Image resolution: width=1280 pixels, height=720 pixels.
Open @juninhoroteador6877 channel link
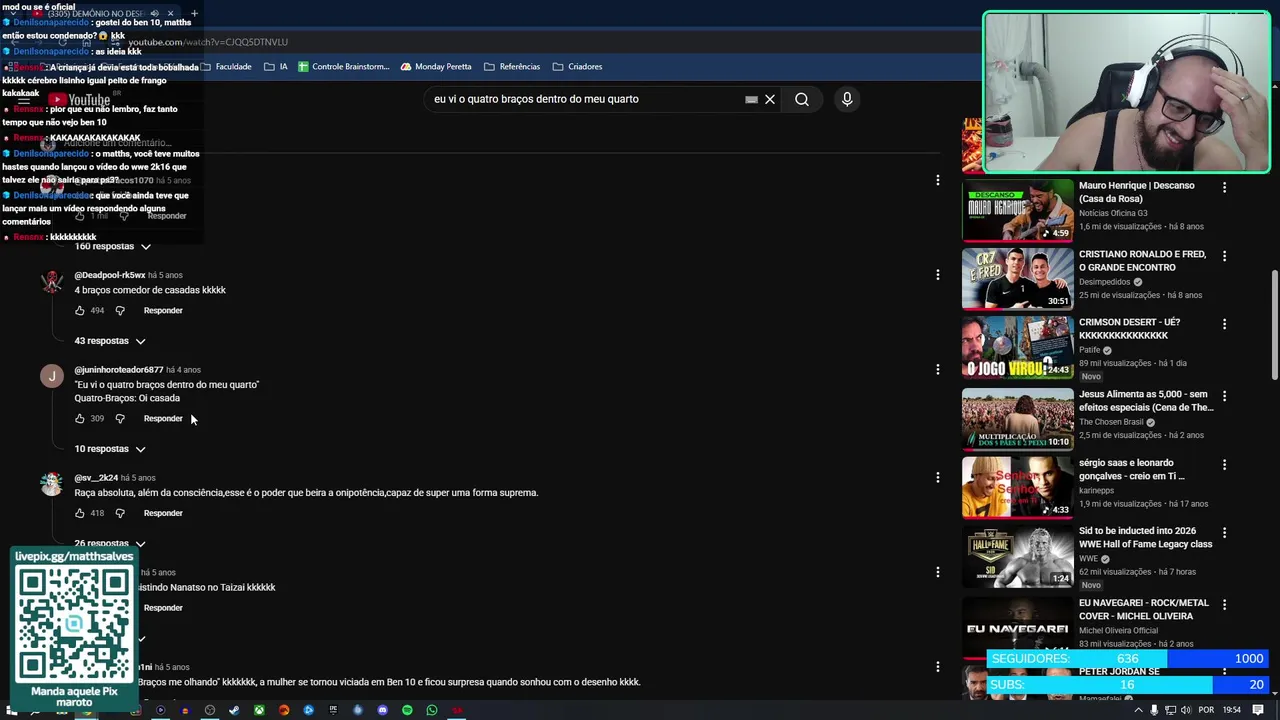[x=119, y=370]
